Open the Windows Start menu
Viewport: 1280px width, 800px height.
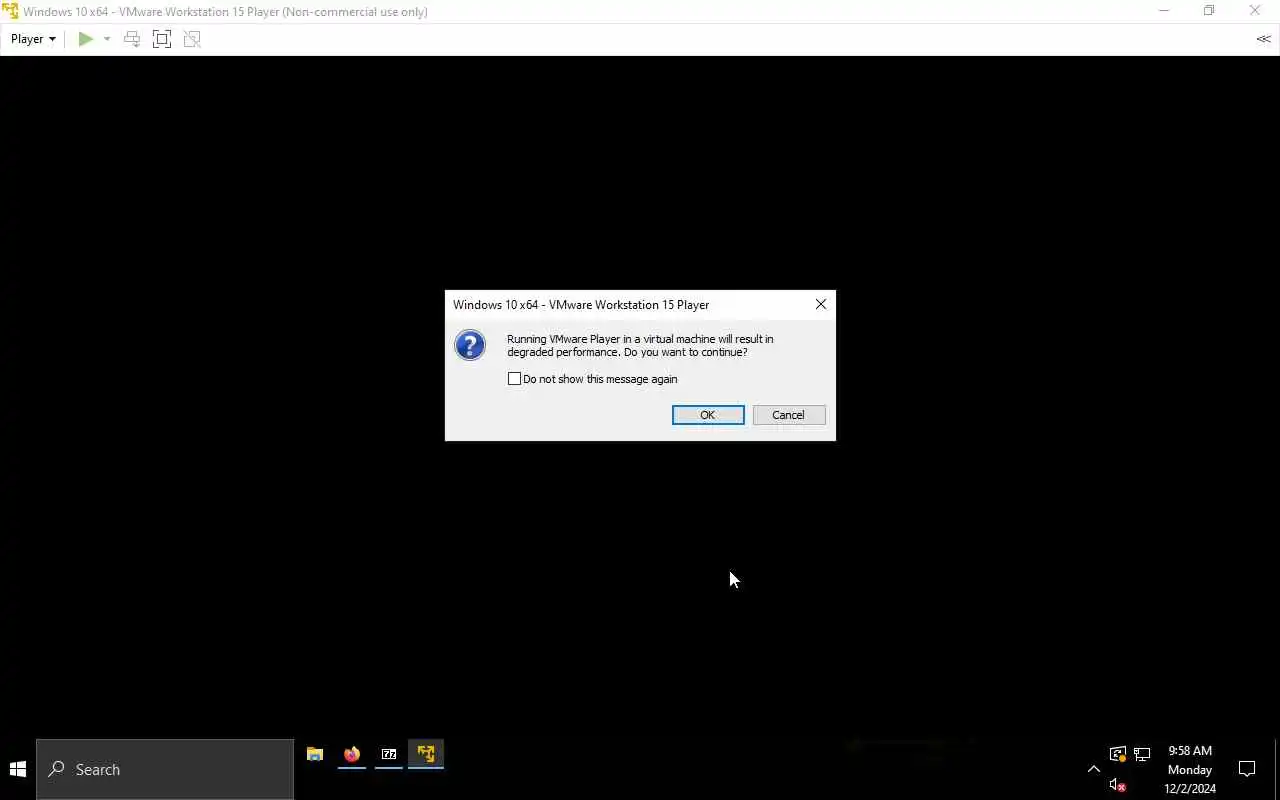18,769
